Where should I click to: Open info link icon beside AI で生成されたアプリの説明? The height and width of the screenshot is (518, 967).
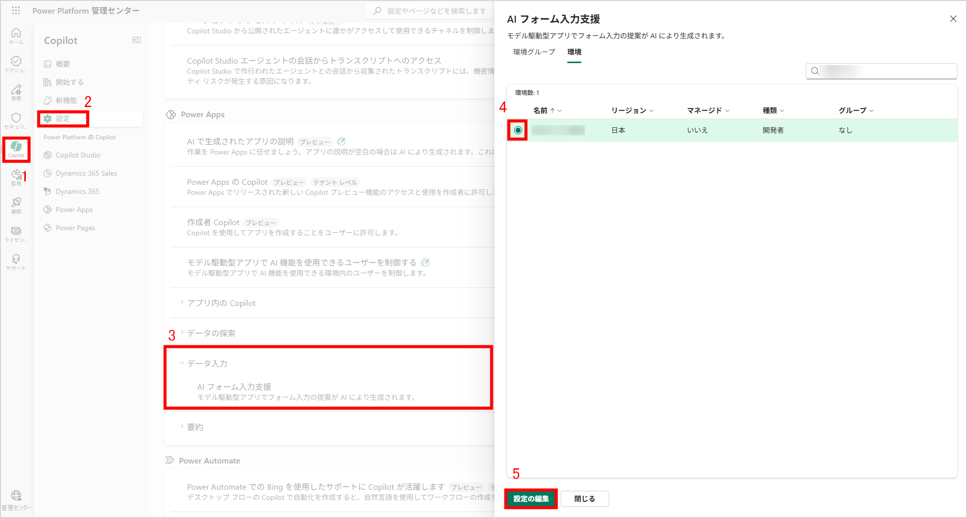342,141
